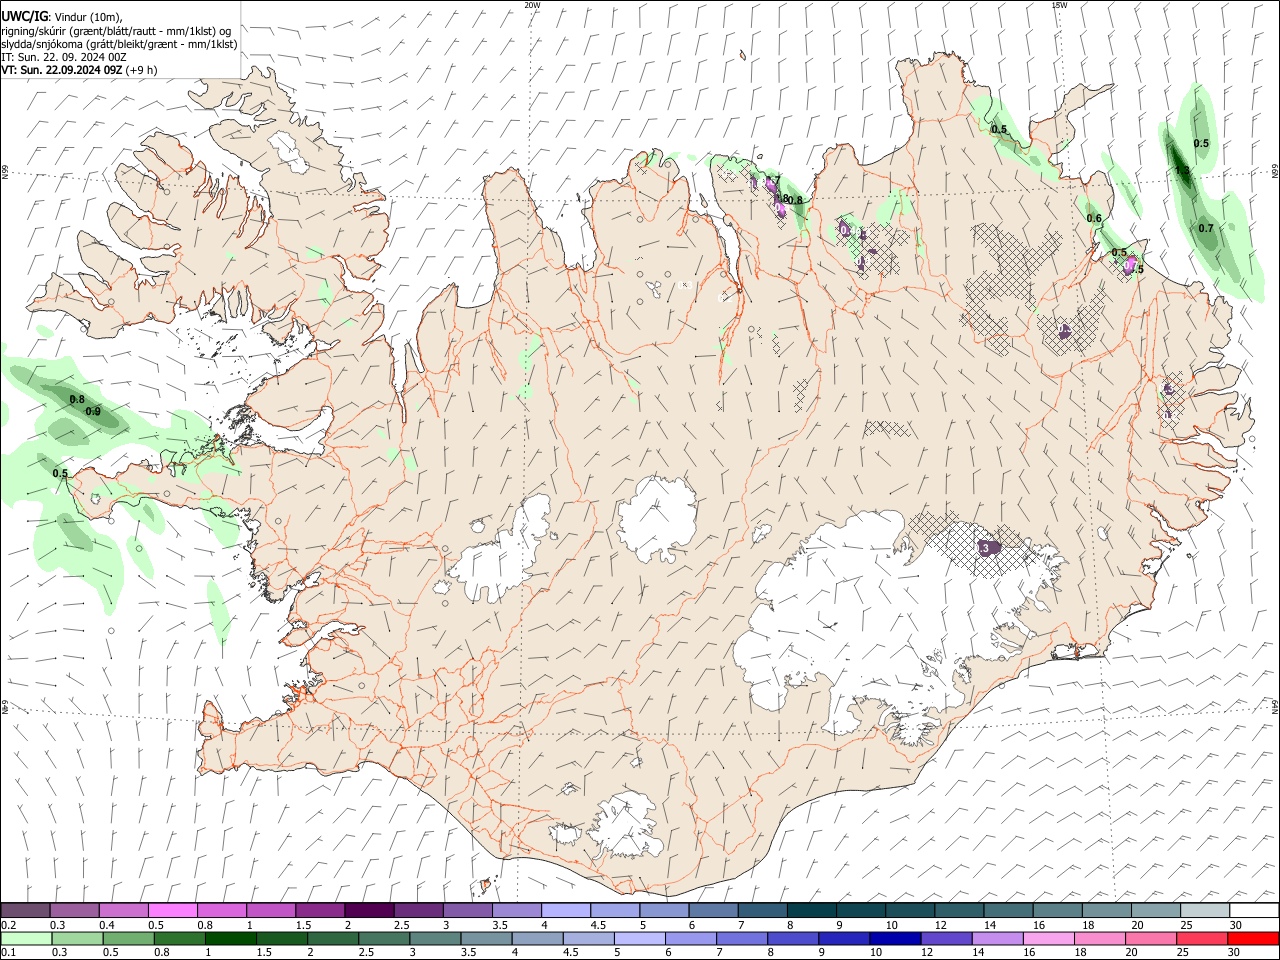Click the 1.3 precipitation value offshore northeast

pos(1182,172)
